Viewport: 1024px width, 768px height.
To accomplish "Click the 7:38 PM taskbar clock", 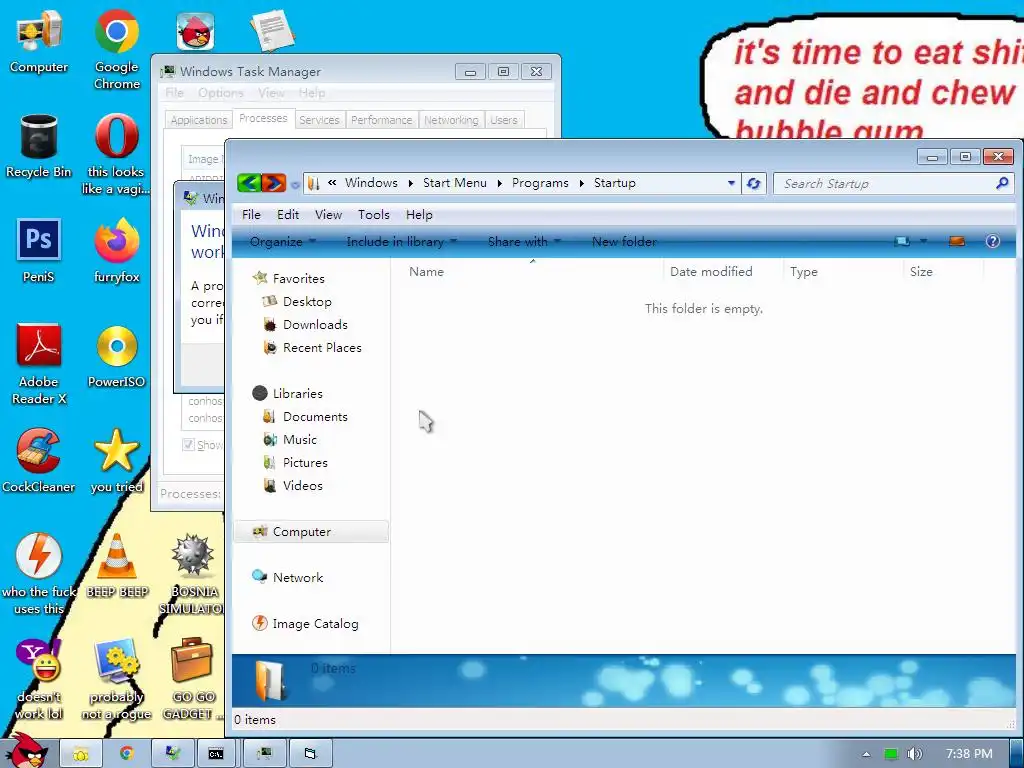I will pos(969,754).
